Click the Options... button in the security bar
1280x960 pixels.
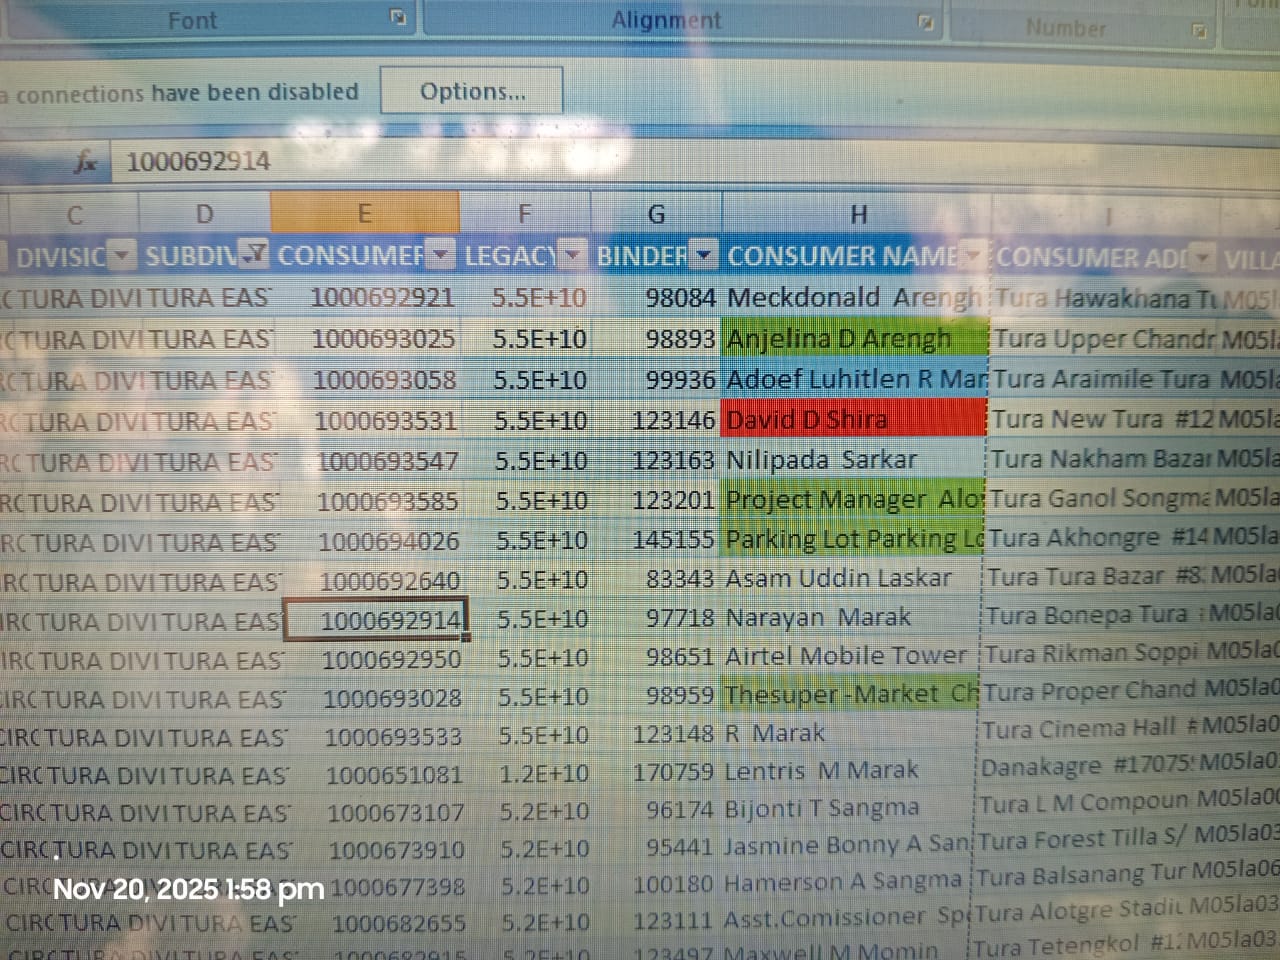coord(472,92)
